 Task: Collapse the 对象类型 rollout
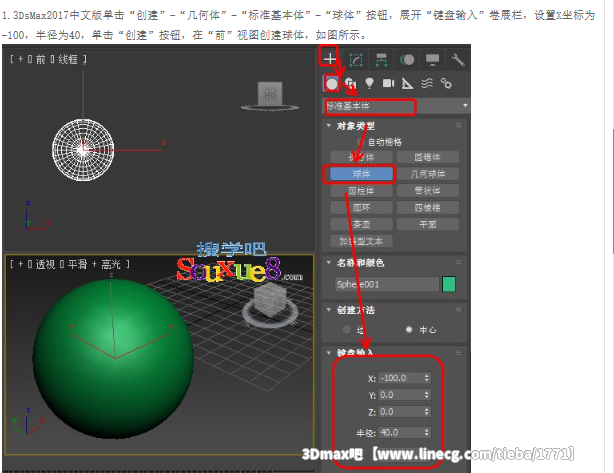[329, 126]
